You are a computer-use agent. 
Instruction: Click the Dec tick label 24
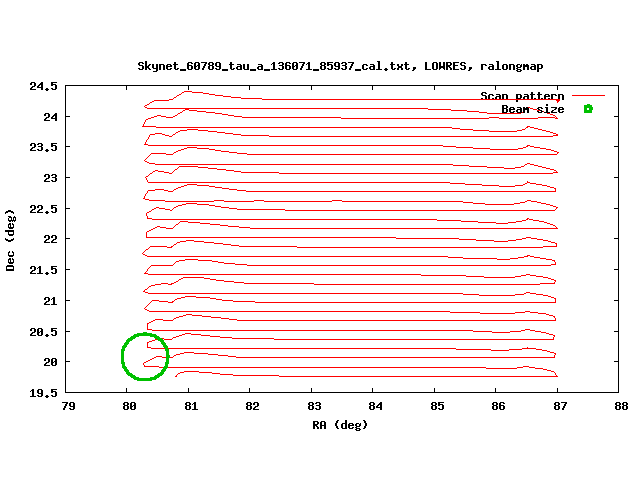pyautogui.click(x=51, y=117)
